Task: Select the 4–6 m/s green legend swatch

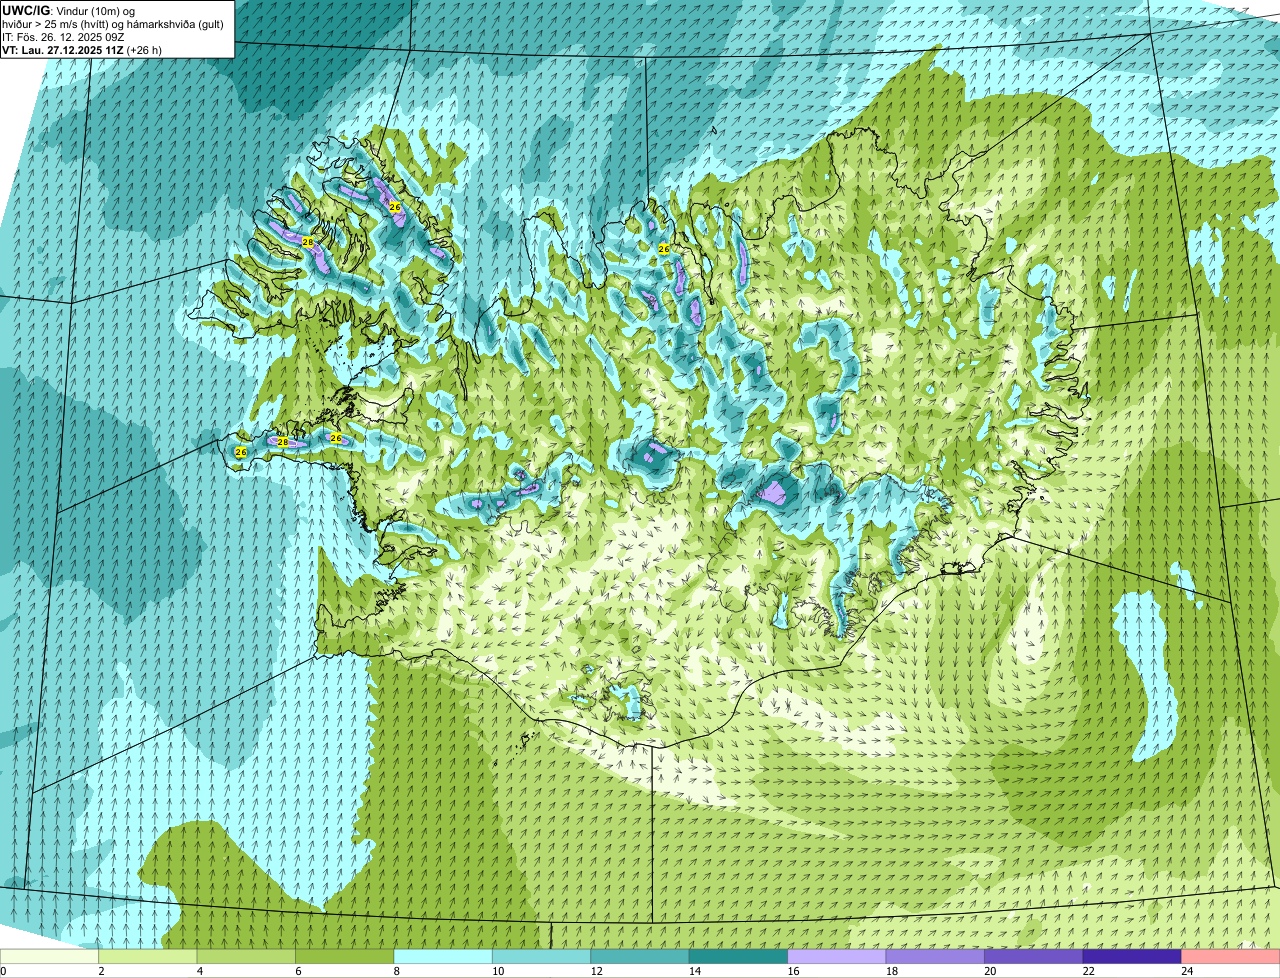Action: click(x=247, y=956)
